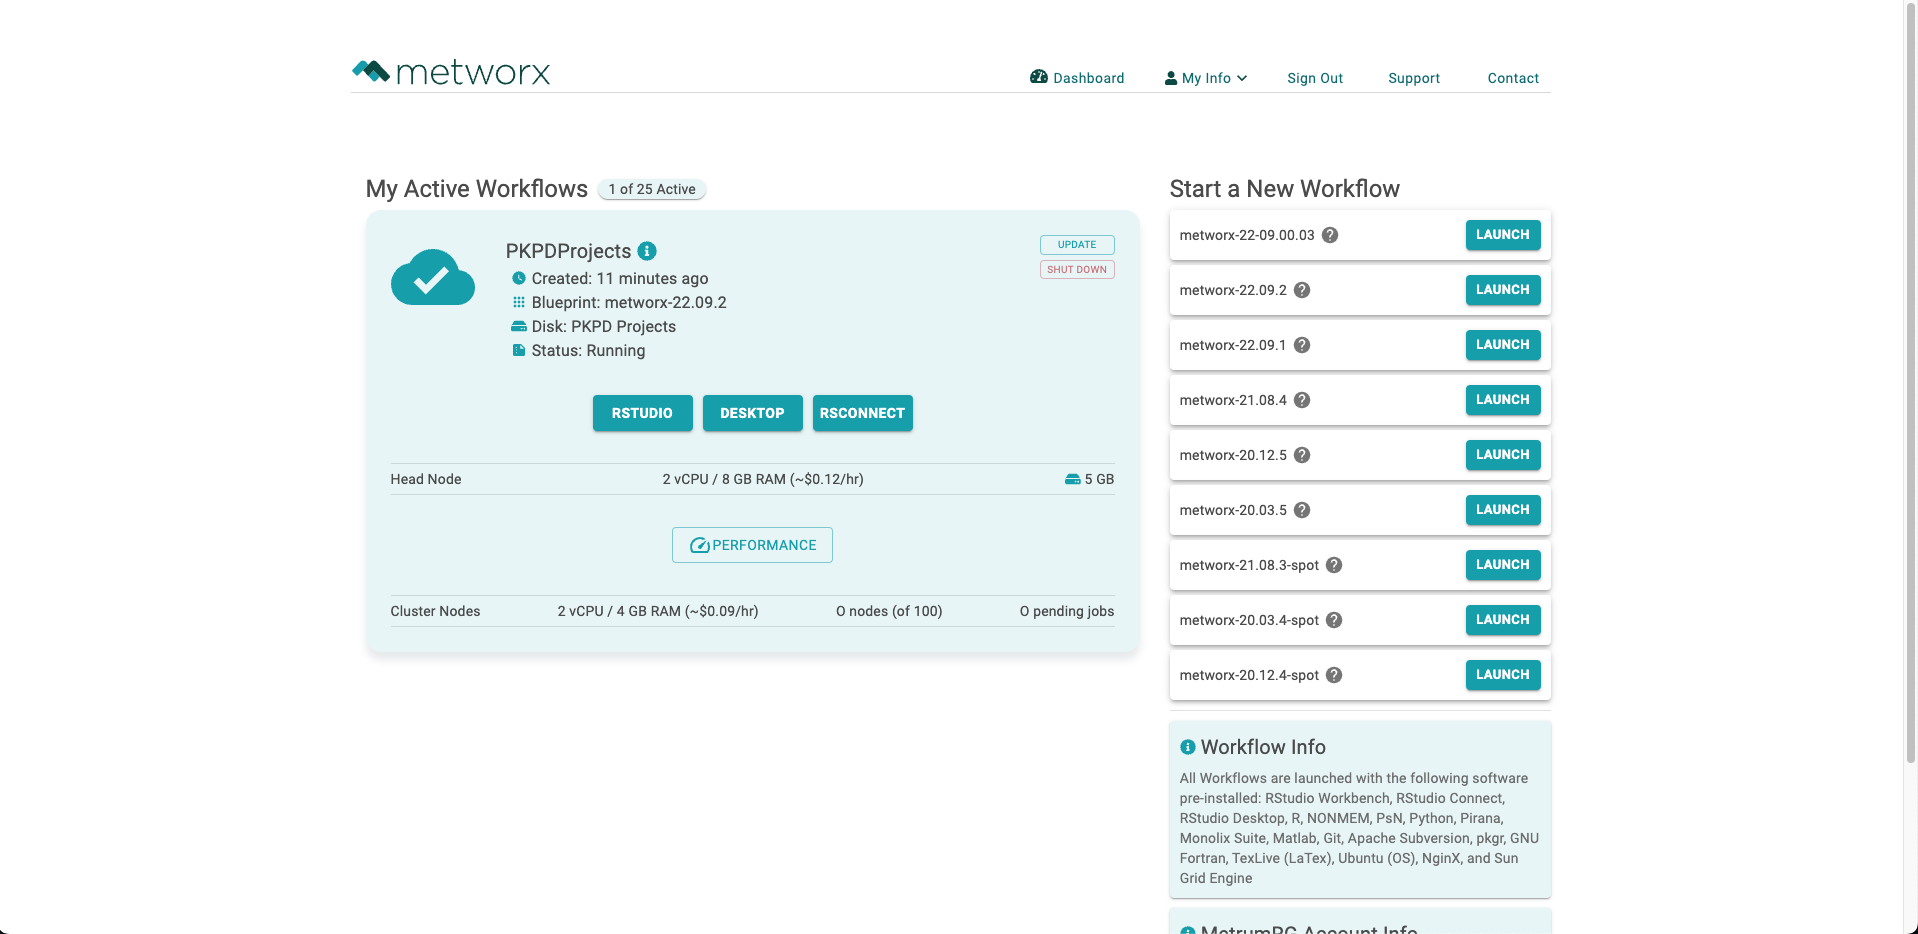Launch metworx-20.03.4-spot workflow
1918x934 pixels.
point(1503,620)
